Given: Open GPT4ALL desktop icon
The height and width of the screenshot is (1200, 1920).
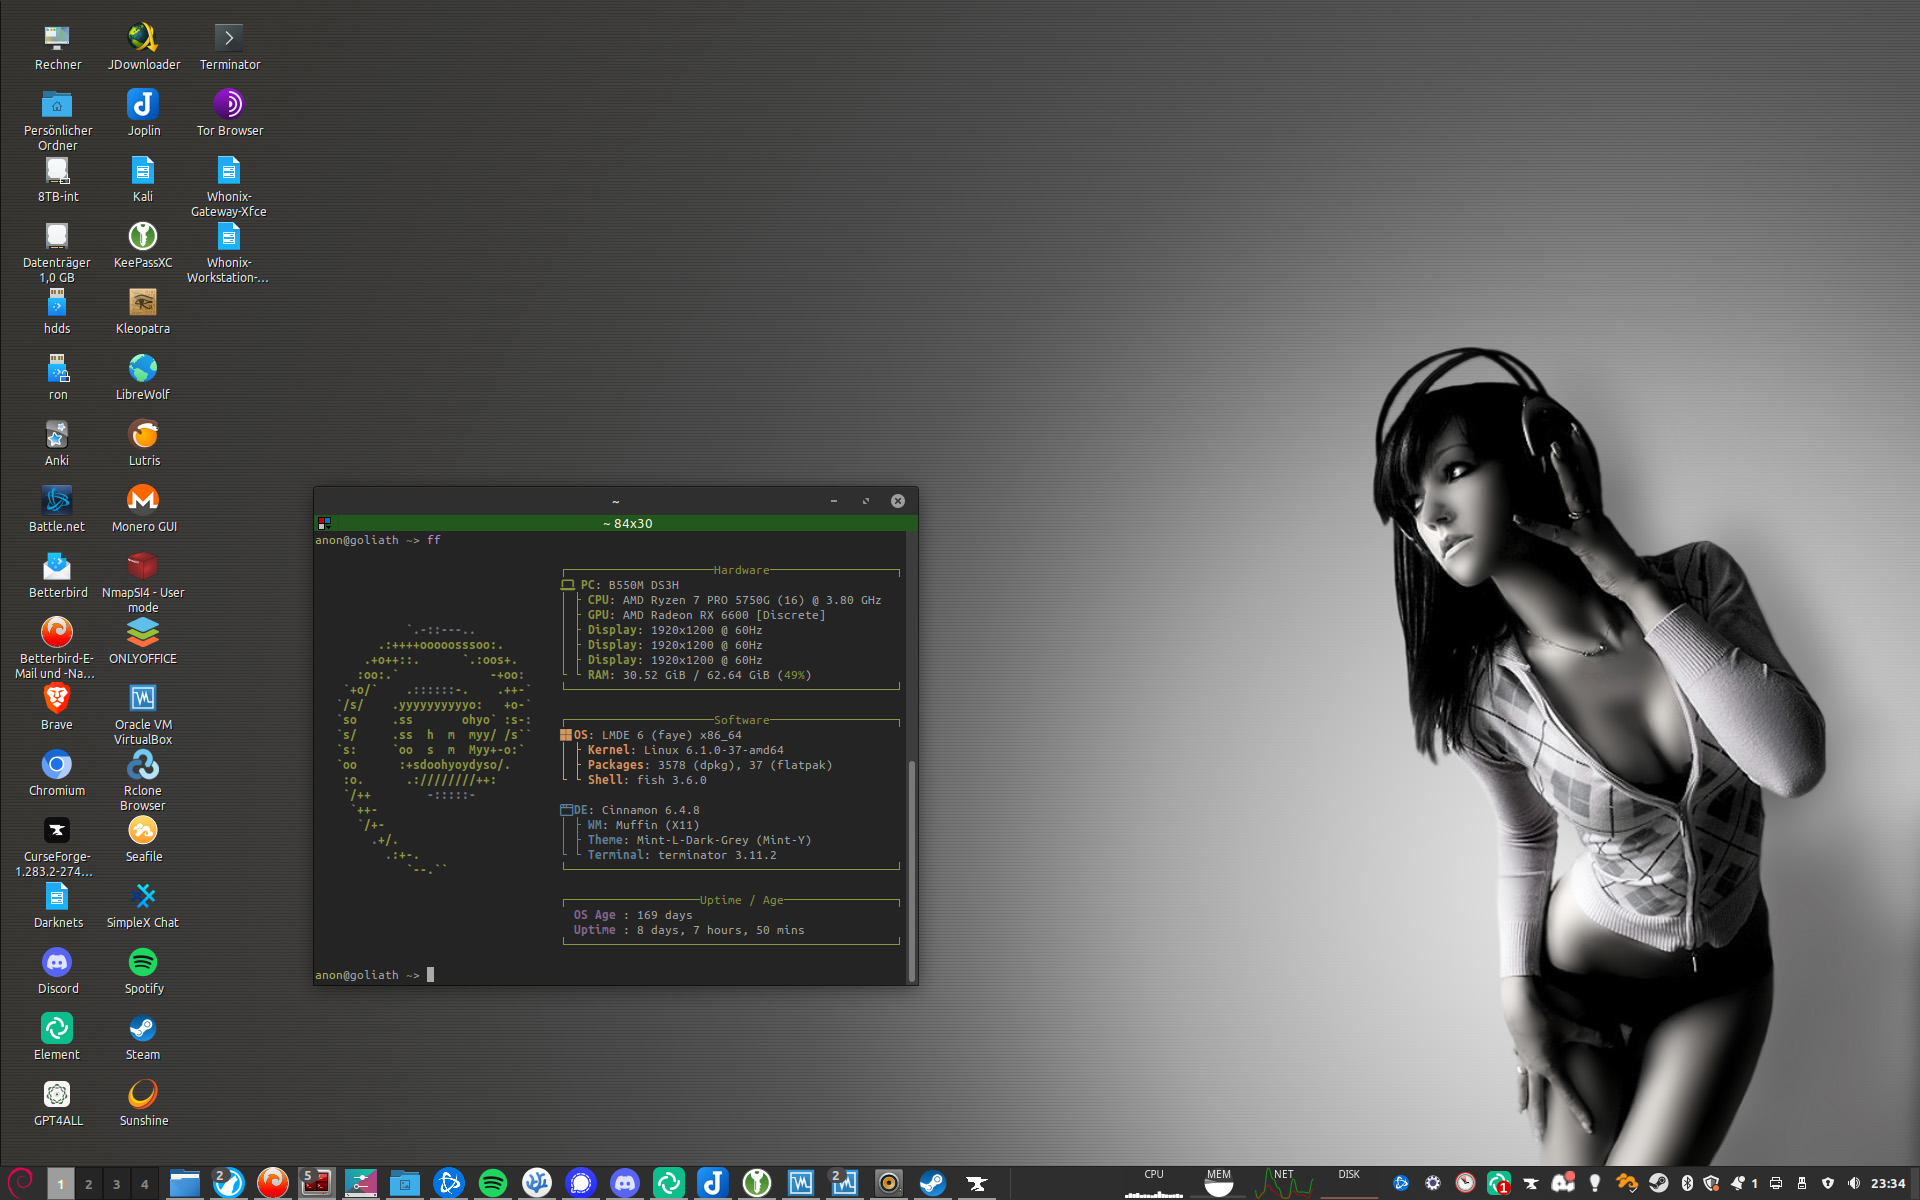Looking at the screenshot, I should [57, 1104].
